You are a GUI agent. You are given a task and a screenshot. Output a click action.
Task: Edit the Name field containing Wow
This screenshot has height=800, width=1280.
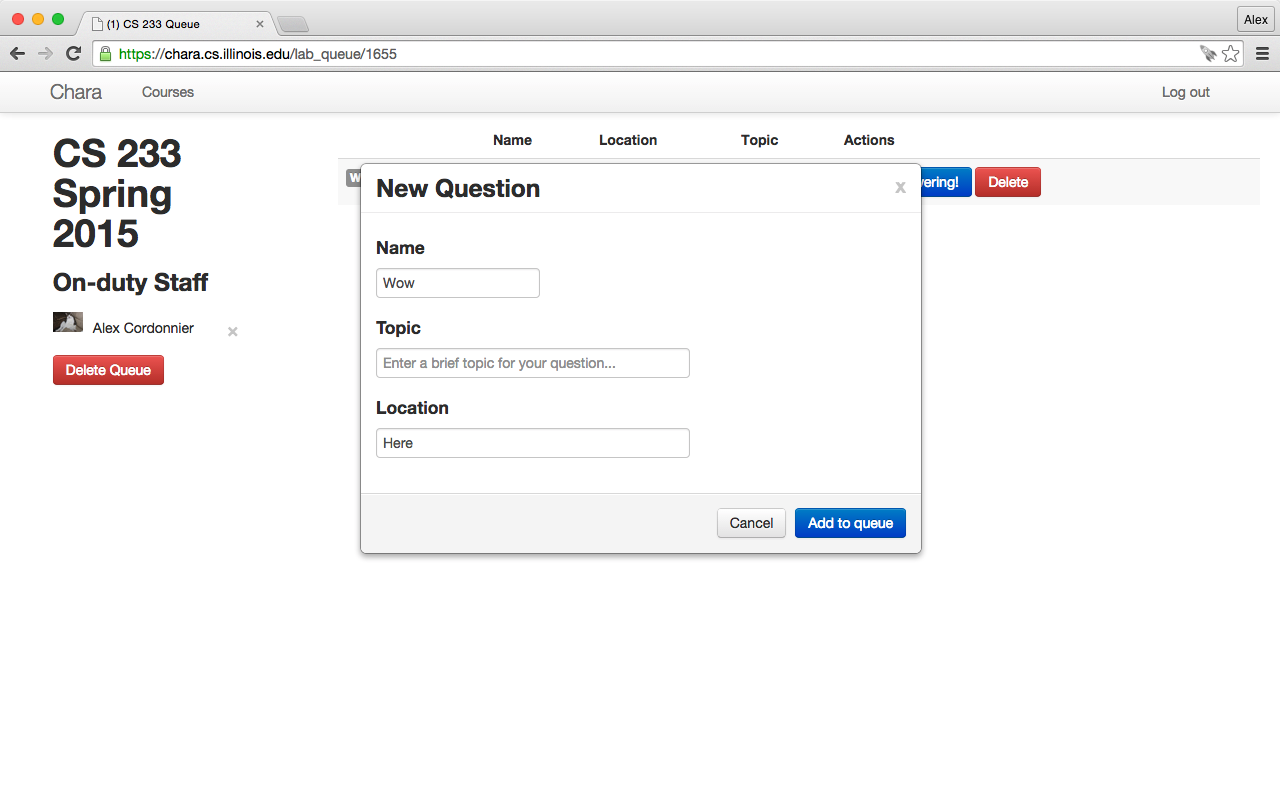coord(458,283)
